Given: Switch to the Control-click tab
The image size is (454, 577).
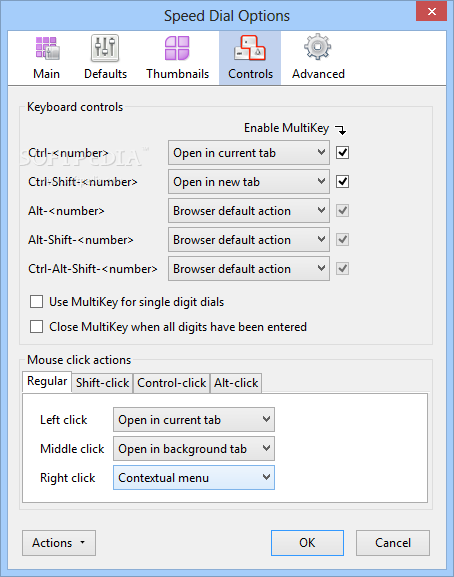Looking at the screenshot, I should 171,383.
